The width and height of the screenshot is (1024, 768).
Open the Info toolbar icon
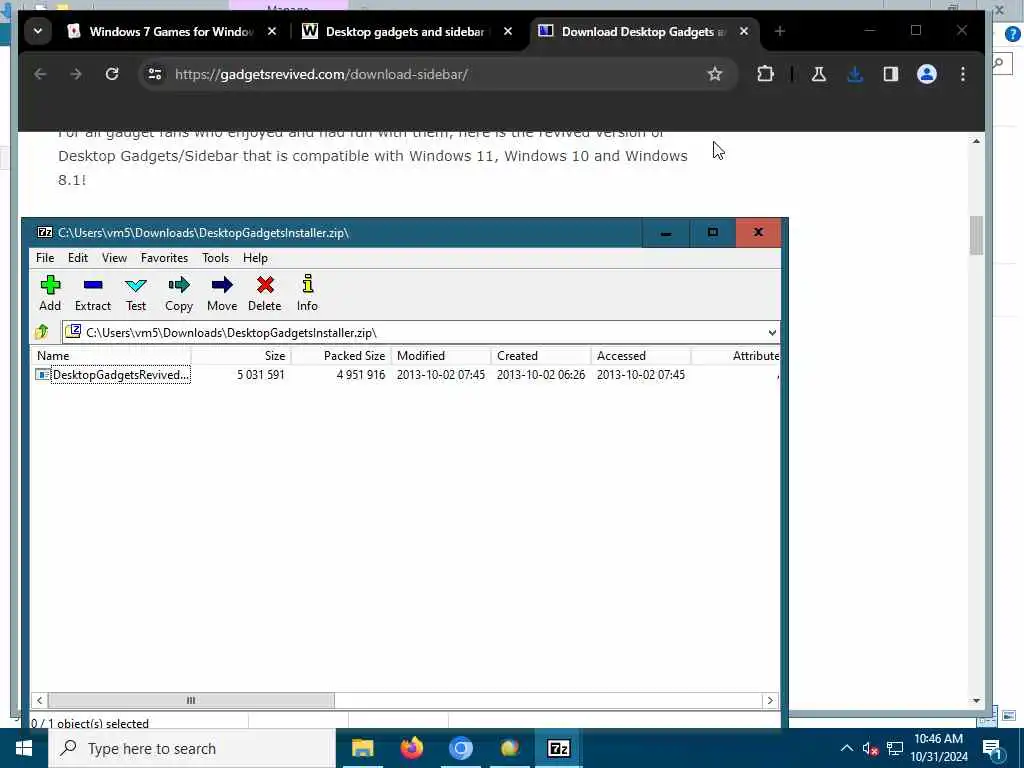tap(308, 293)
